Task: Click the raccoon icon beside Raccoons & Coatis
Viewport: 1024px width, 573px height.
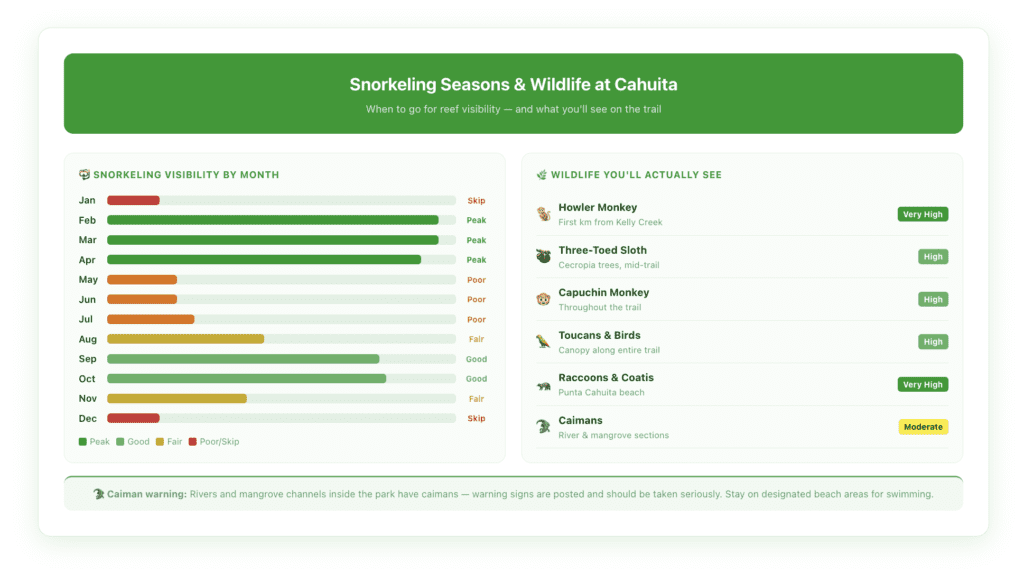Action: [543, 385]
